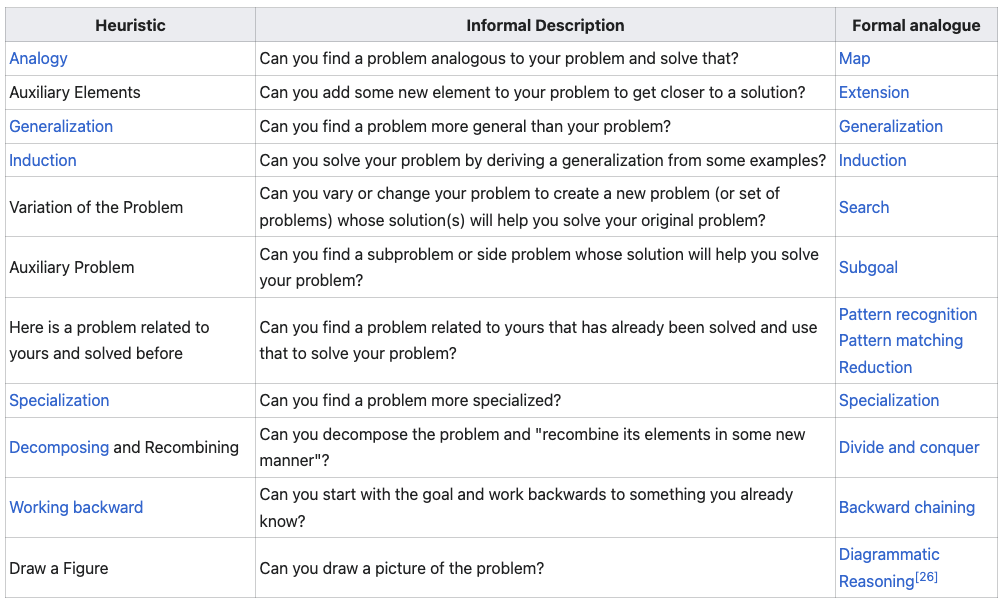Click the Extension formal analogue link
Screen dimensions: 1006x604
874,92
